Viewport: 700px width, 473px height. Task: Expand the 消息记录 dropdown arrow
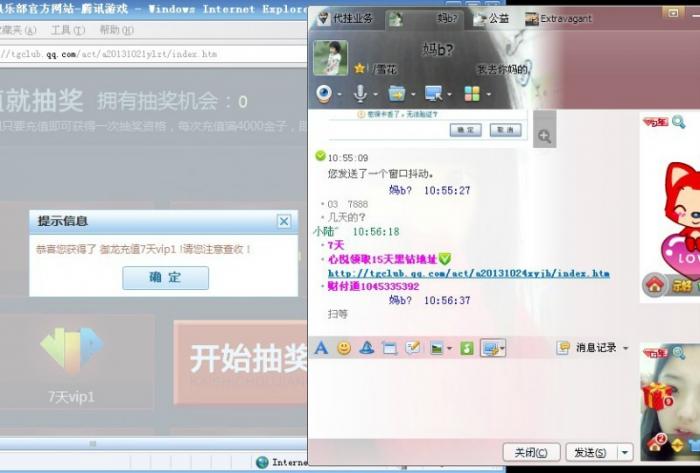coord(625,348)
